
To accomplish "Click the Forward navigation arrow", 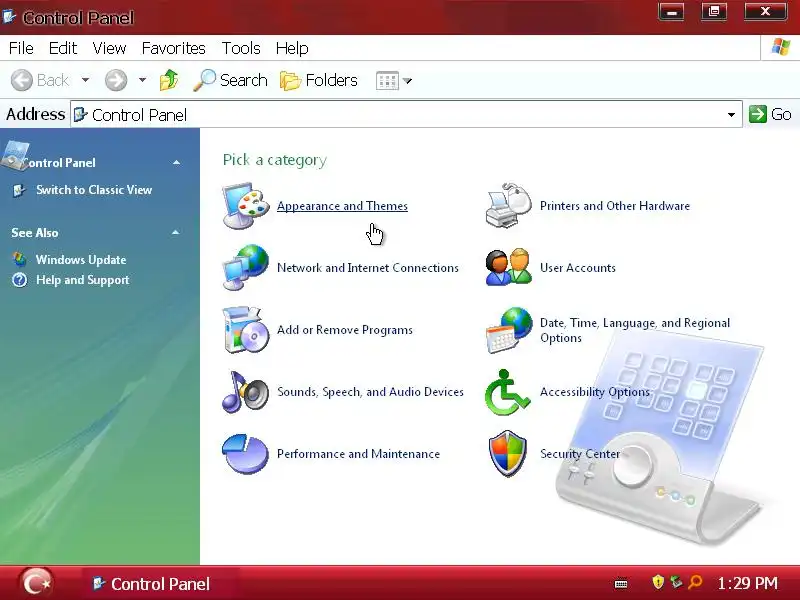I will tap(116, 80).
